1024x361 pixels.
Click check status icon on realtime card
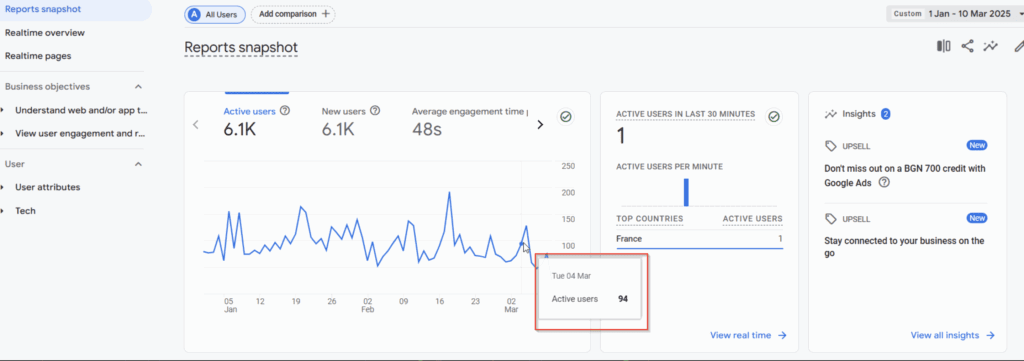(774, 117)
